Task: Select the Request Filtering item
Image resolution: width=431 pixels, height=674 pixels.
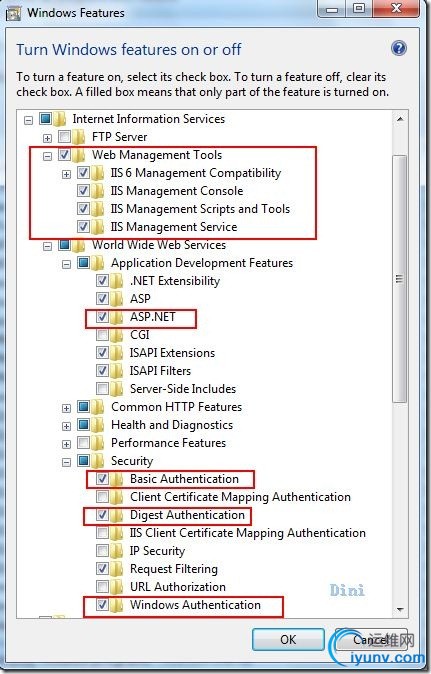Action: click(174, 569)
